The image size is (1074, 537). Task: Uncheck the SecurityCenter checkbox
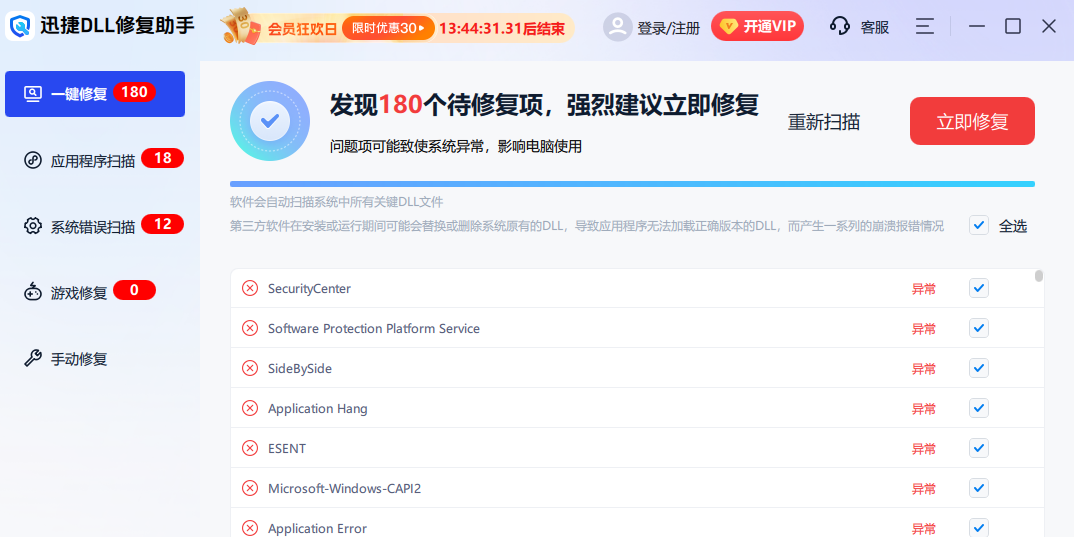(x=979, y=289)
